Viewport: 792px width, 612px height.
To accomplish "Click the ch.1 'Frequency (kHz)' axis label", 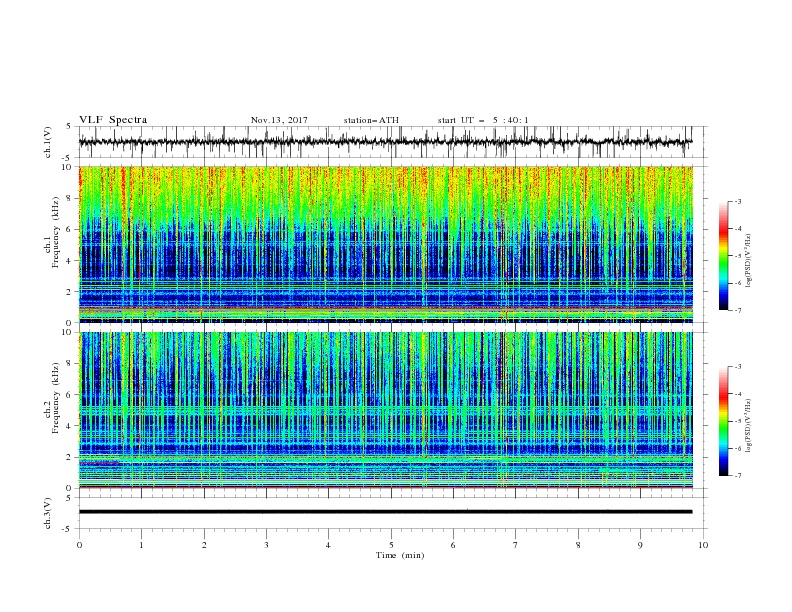I will (56, 232).
